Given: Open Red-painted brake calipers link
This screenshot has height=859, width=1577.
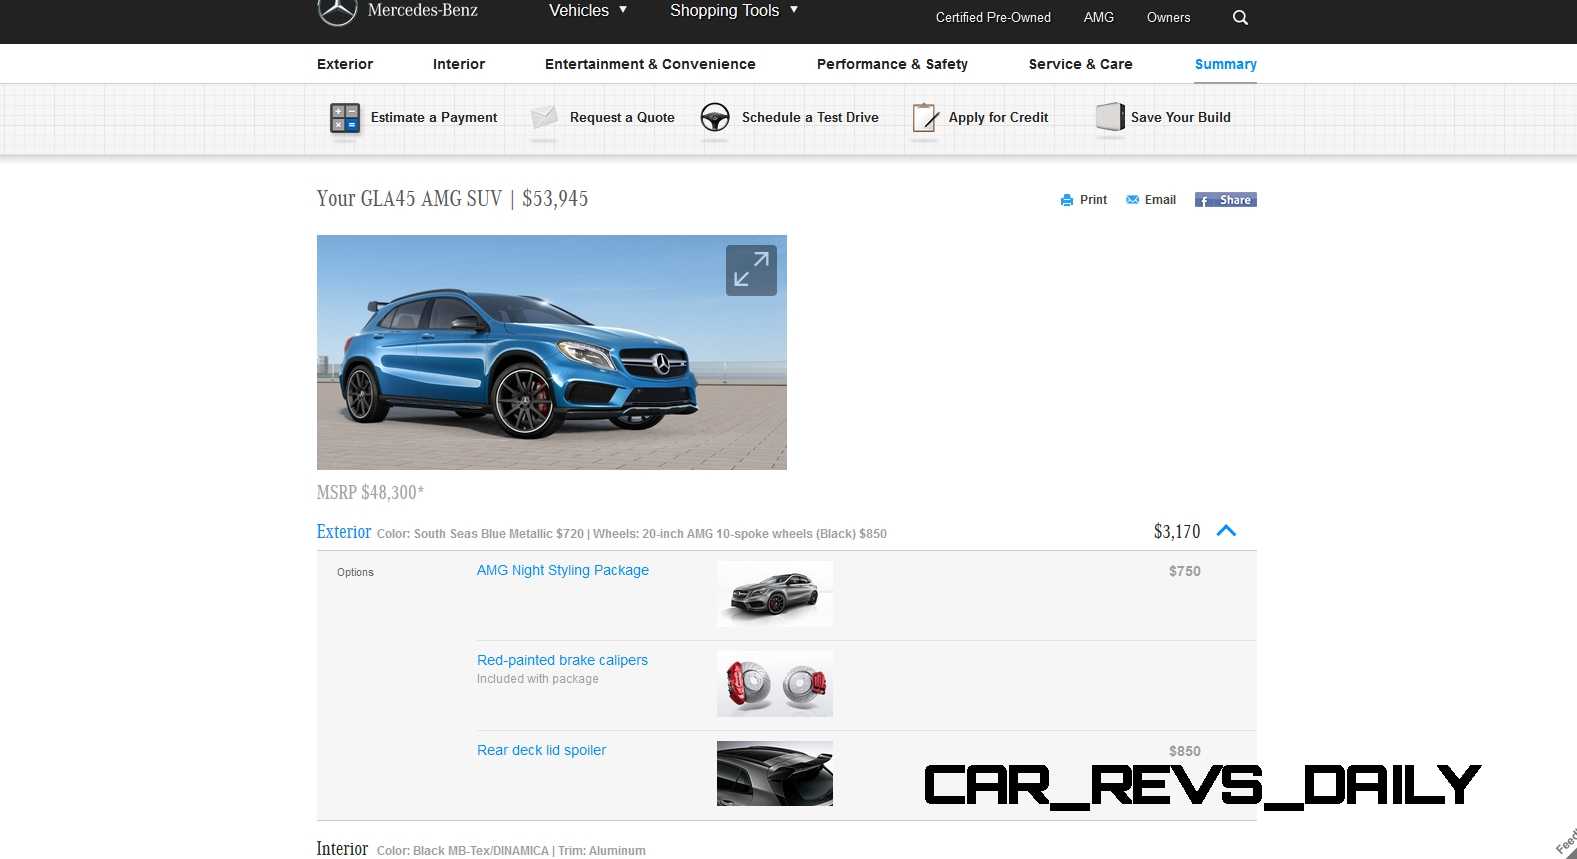Looking at the screenshot, I should (562, 660).
